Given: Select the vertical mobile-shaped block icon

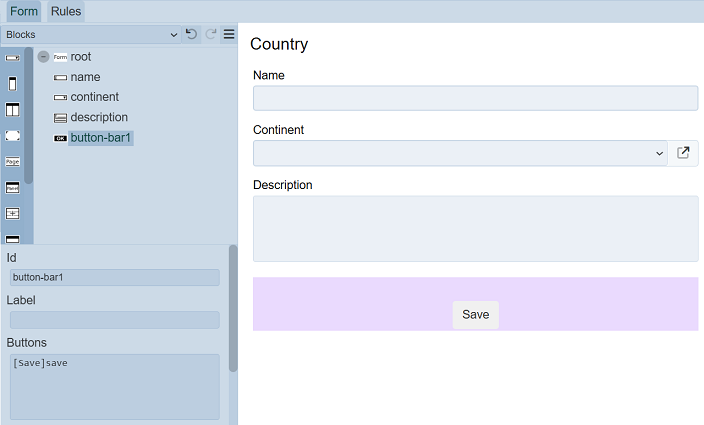Looking at the screenshot, I should [x=13, y=84].
